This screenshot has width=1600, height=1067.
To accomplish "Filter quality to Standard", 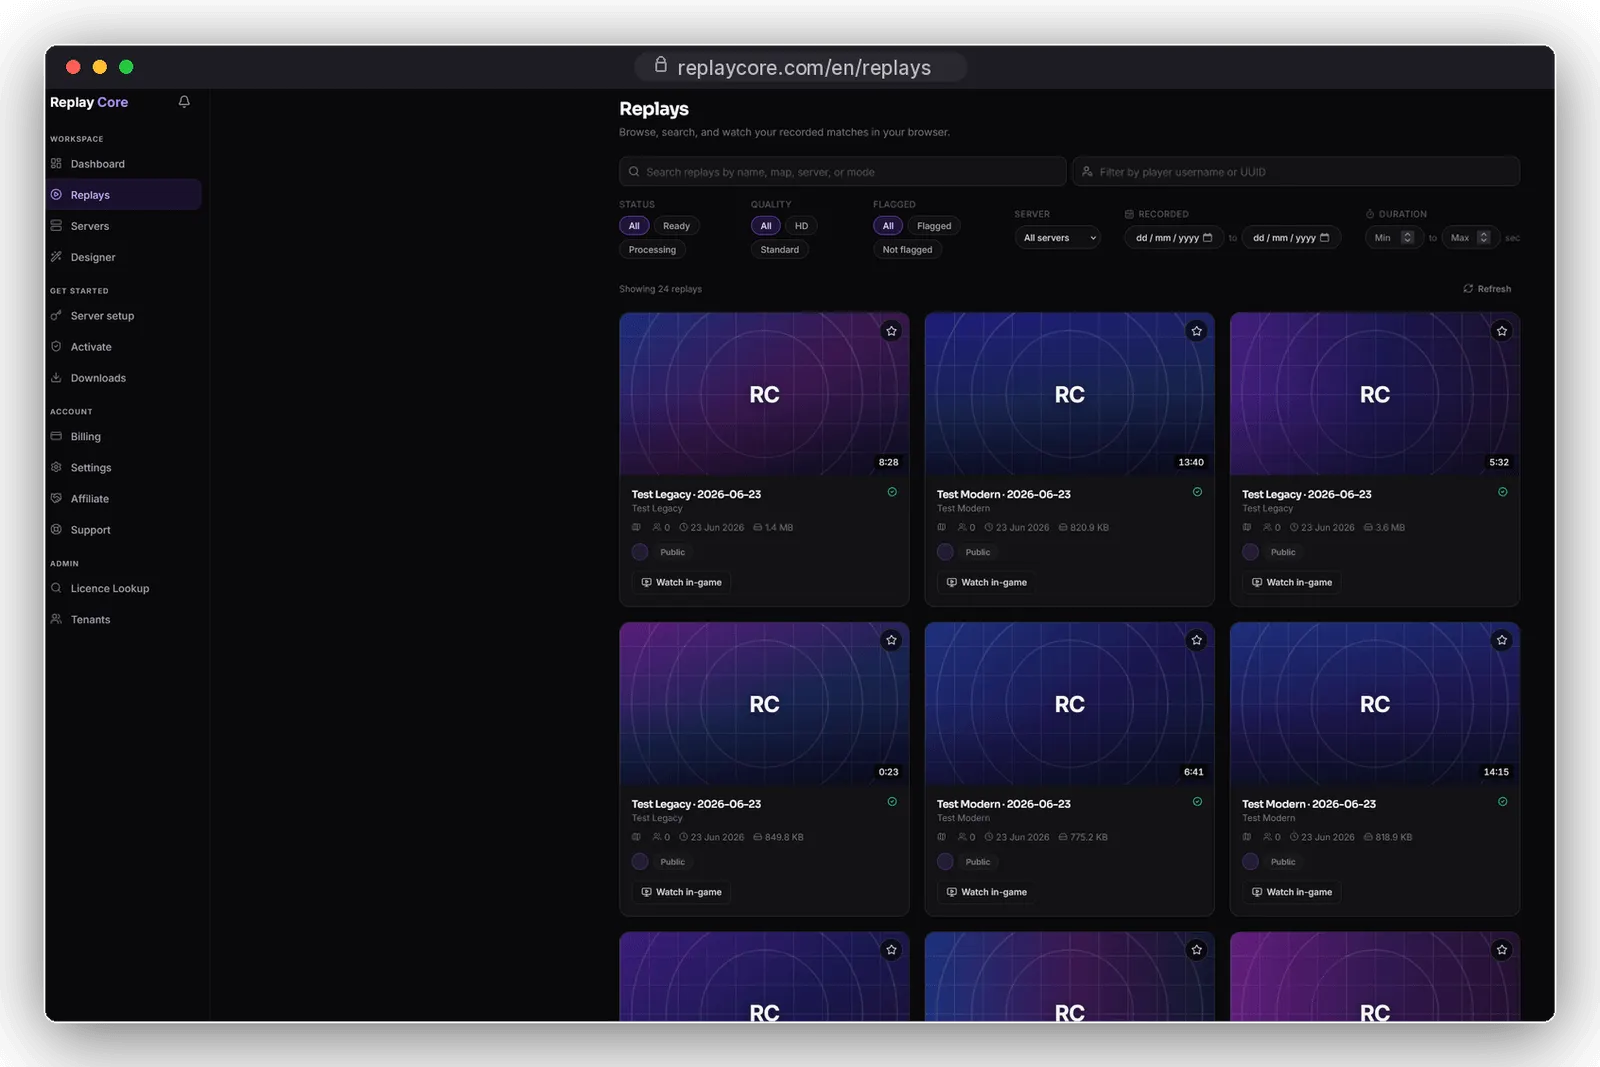I will pos(780,250).
